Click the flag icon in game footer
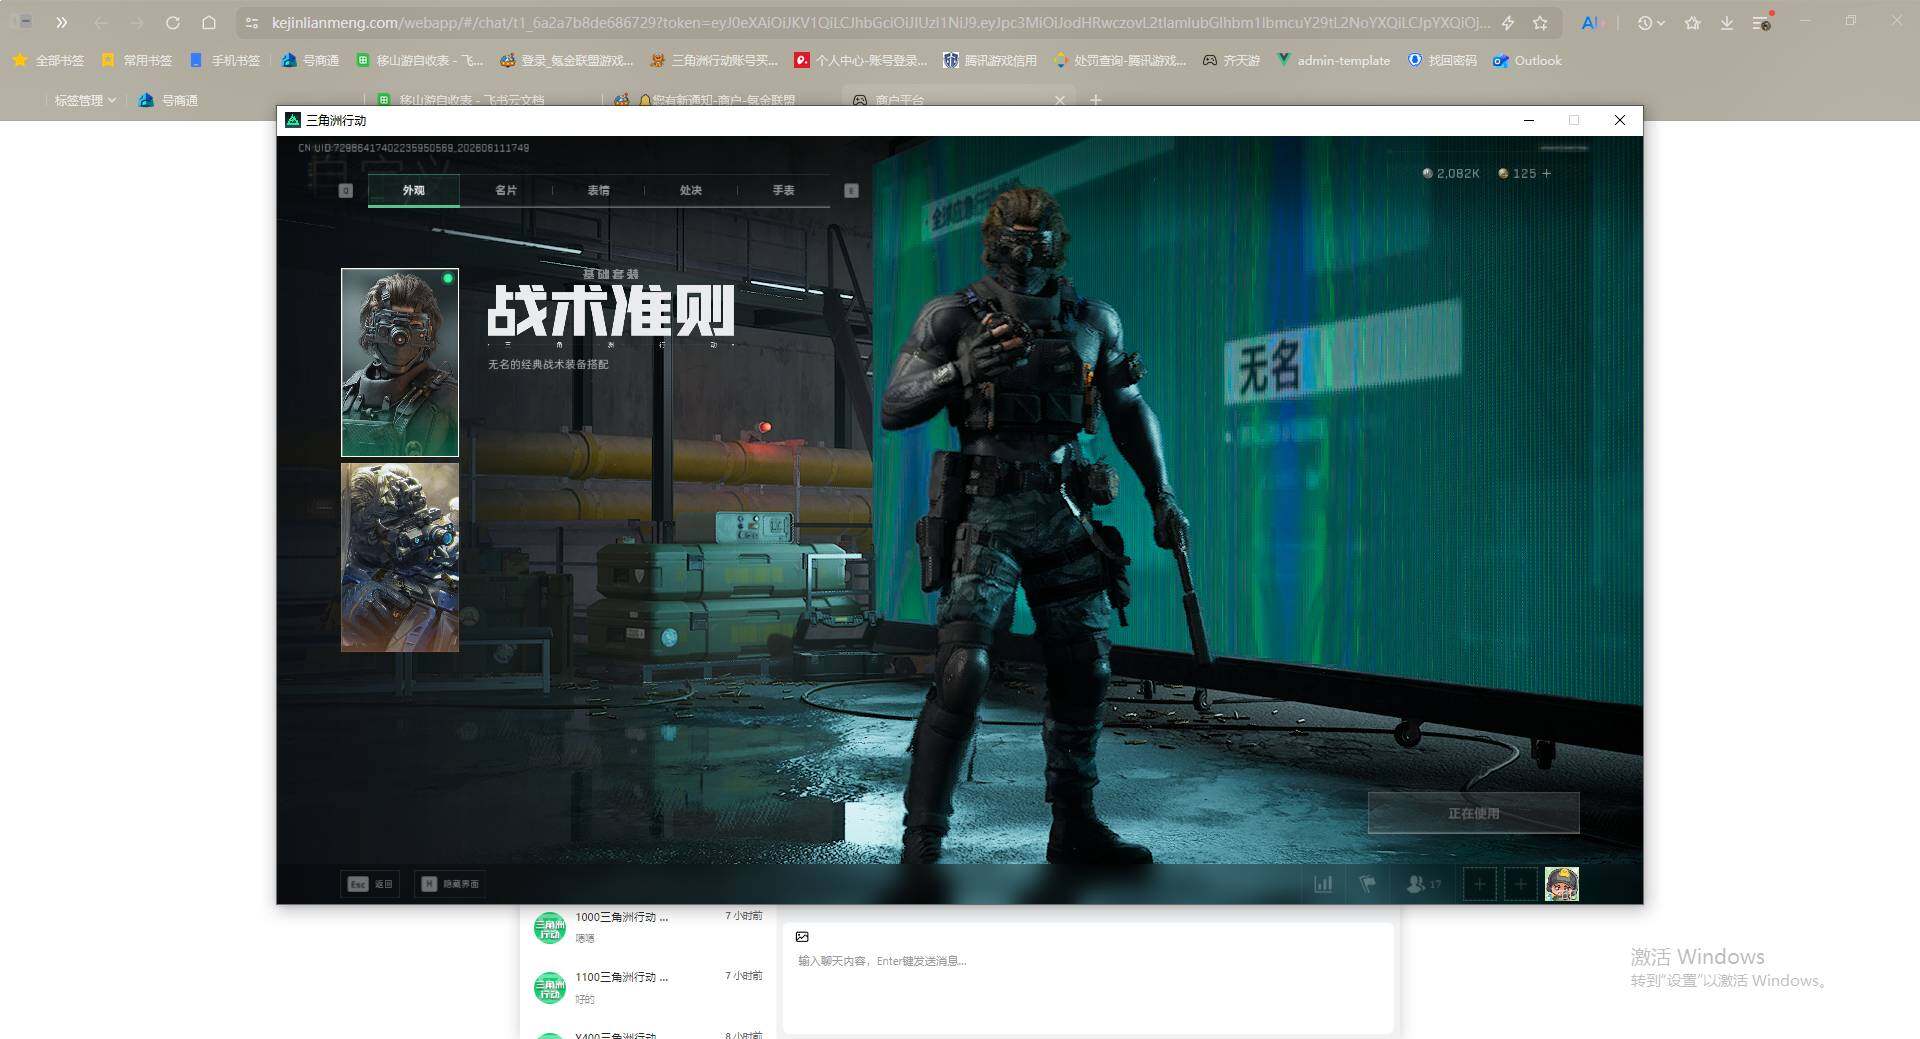This screenshot has width=1920, height=1039. point(1368,884)
